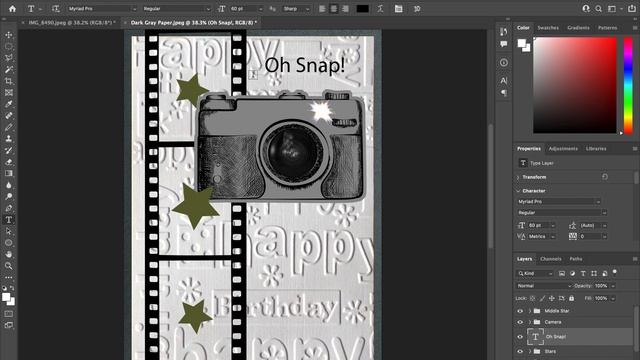Open layer filter Kind dropdown
The width and height of the screenshot is (640, 360).
pyautogui.click(x=535, y=273)
